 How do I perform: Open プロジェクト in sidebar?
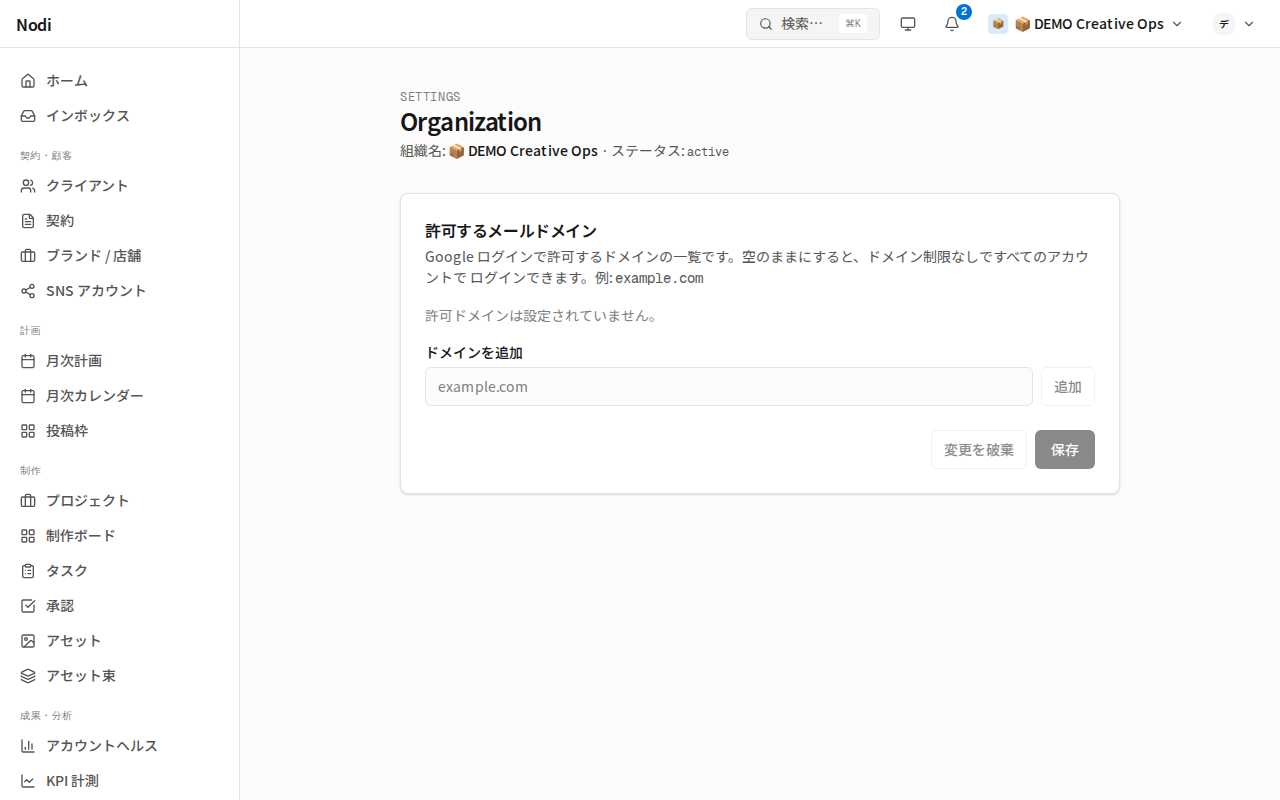point(120,501)
